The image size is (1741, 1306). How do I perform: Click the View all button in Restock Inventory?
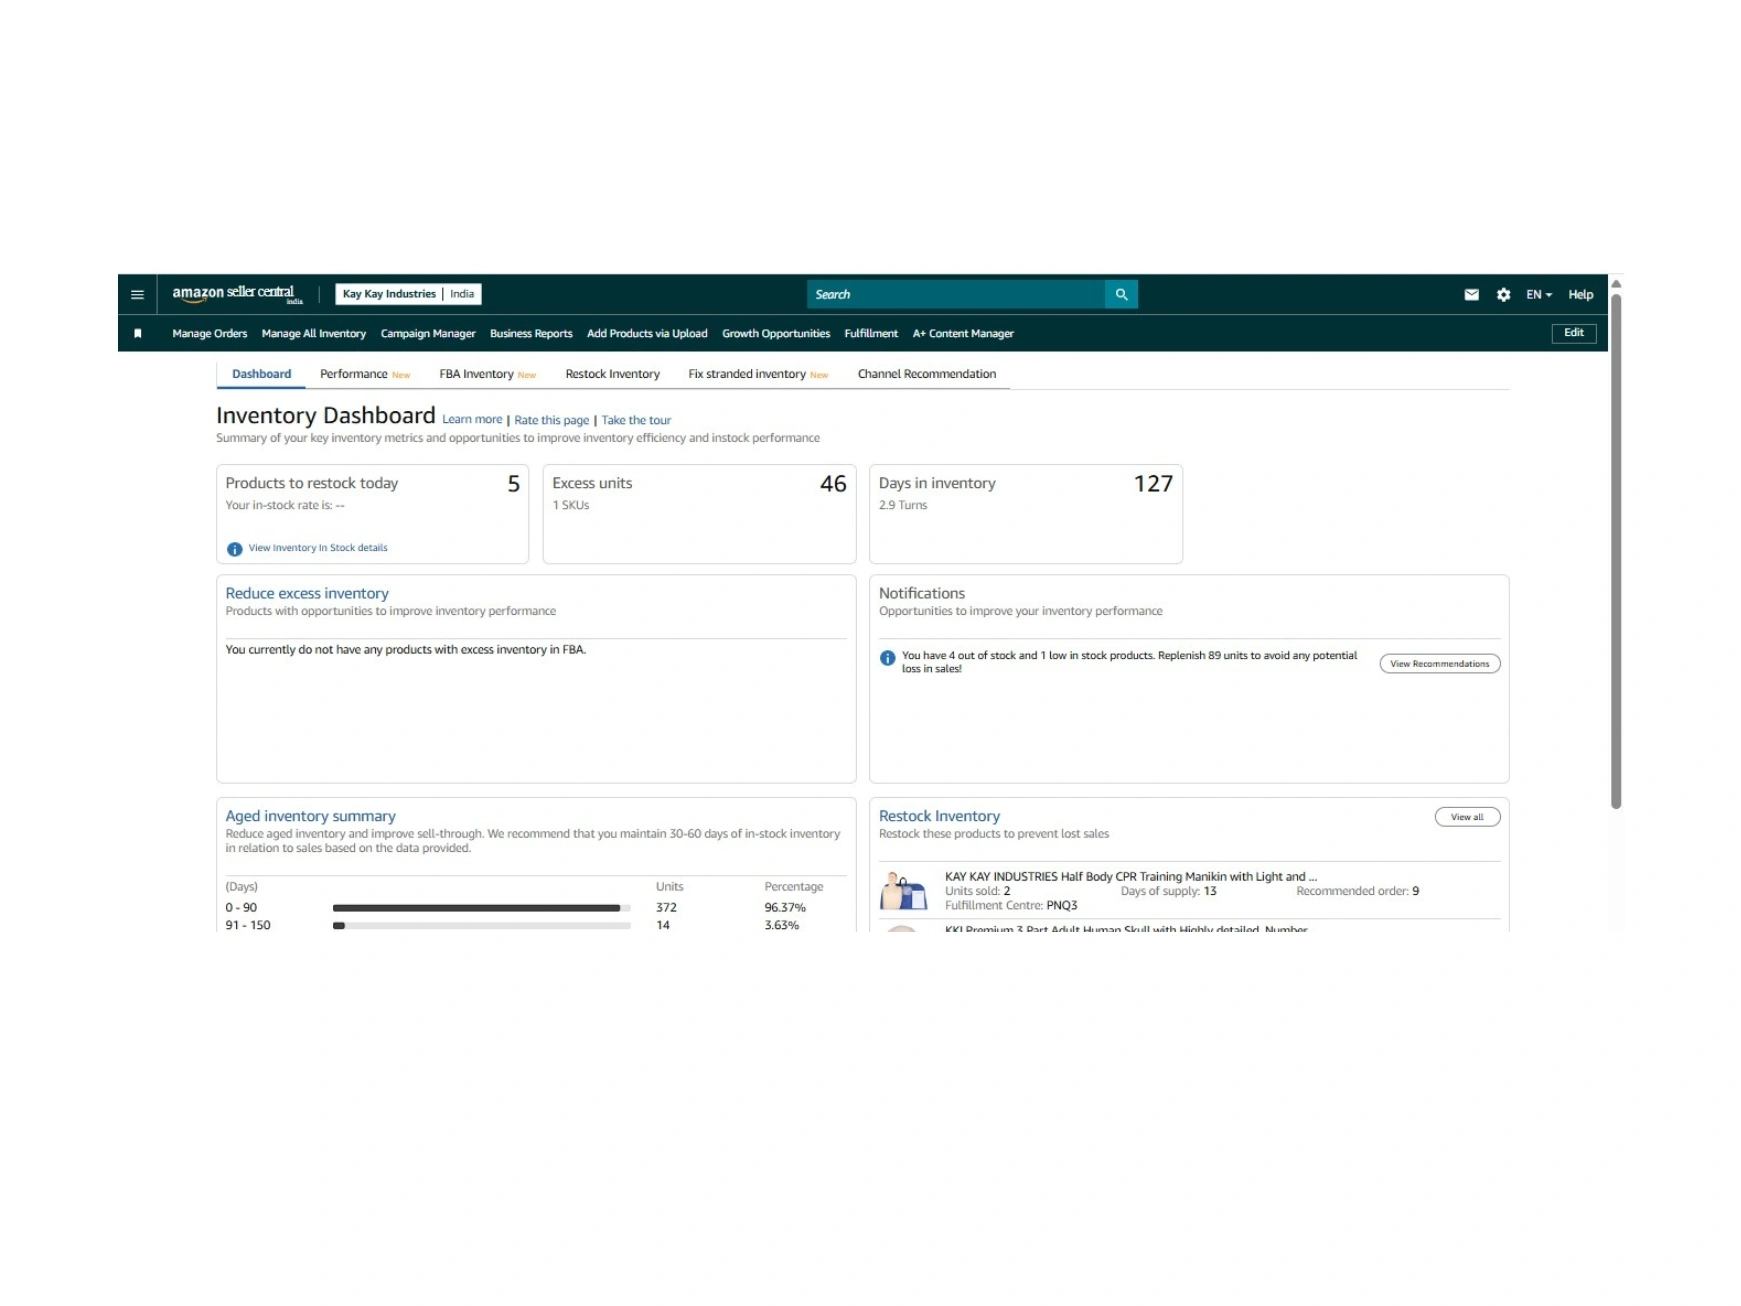click(1467, 817)
